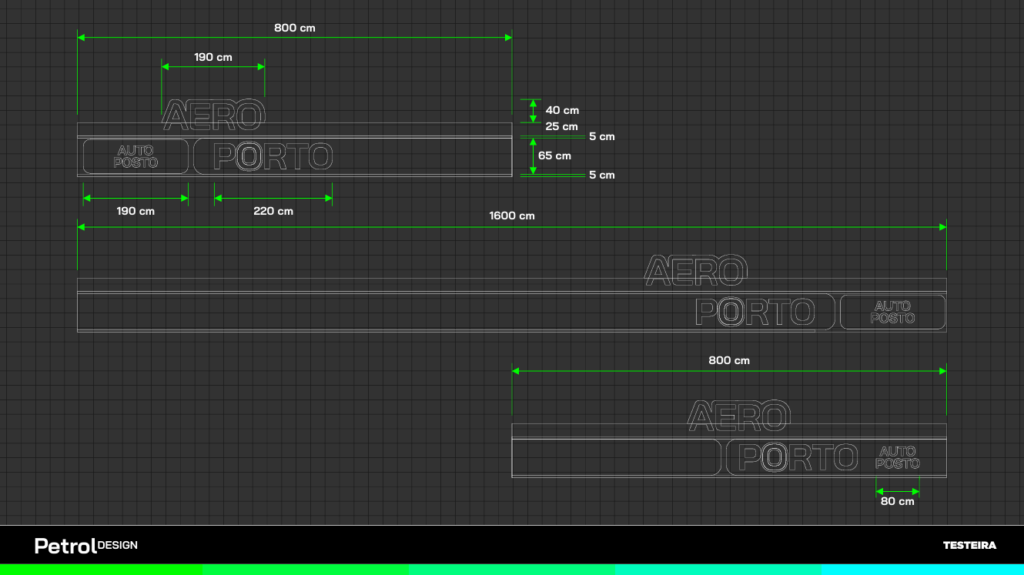Click the Petrol logo in footer

pos(65,546)
